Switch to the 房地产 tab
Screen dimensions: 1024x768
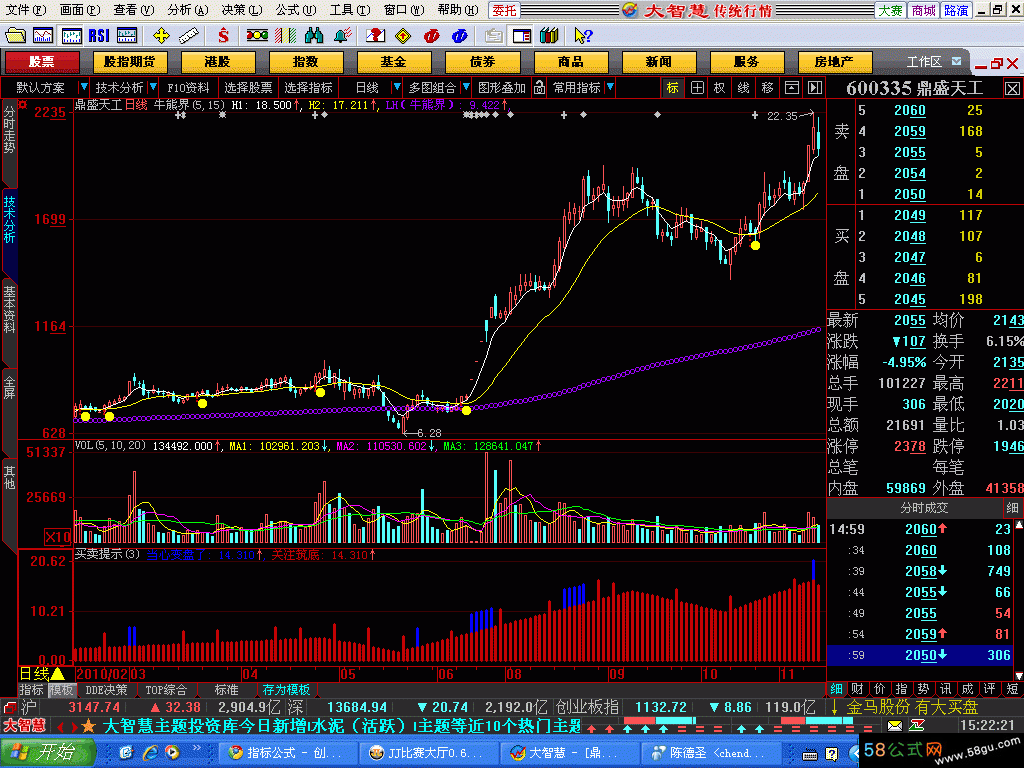[x=835, y=62]
